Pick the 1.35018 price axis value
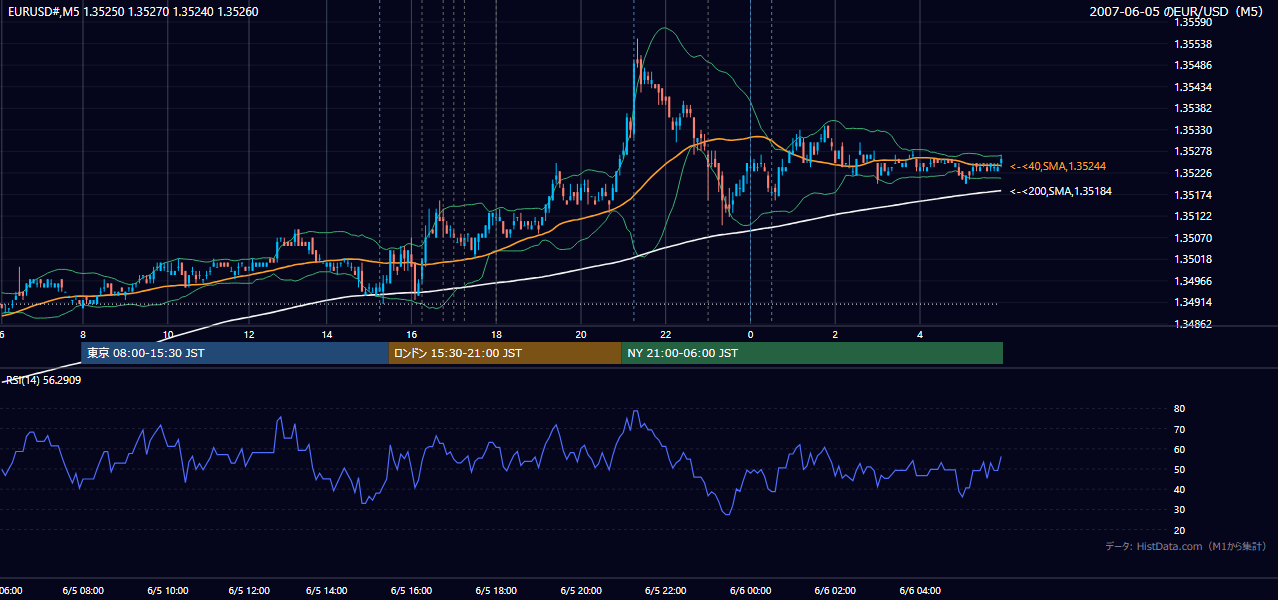The width and height of the screenshot is (1278, 600). pos(1194,259)
